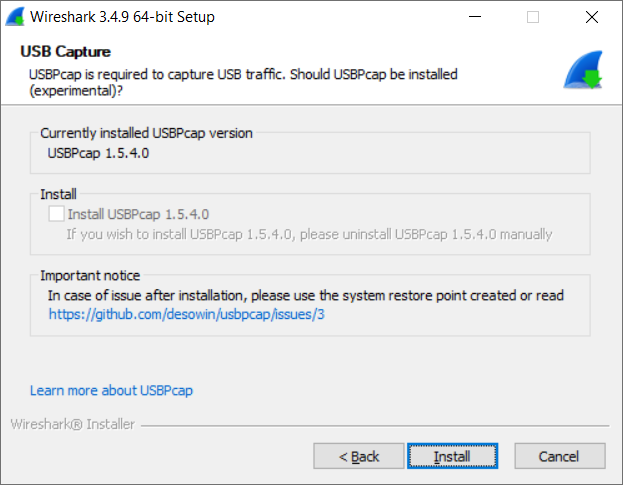Click the Important notice group label
Image resolution: width=623 pixels, height=485 pixels.
[x=90, y=276]
